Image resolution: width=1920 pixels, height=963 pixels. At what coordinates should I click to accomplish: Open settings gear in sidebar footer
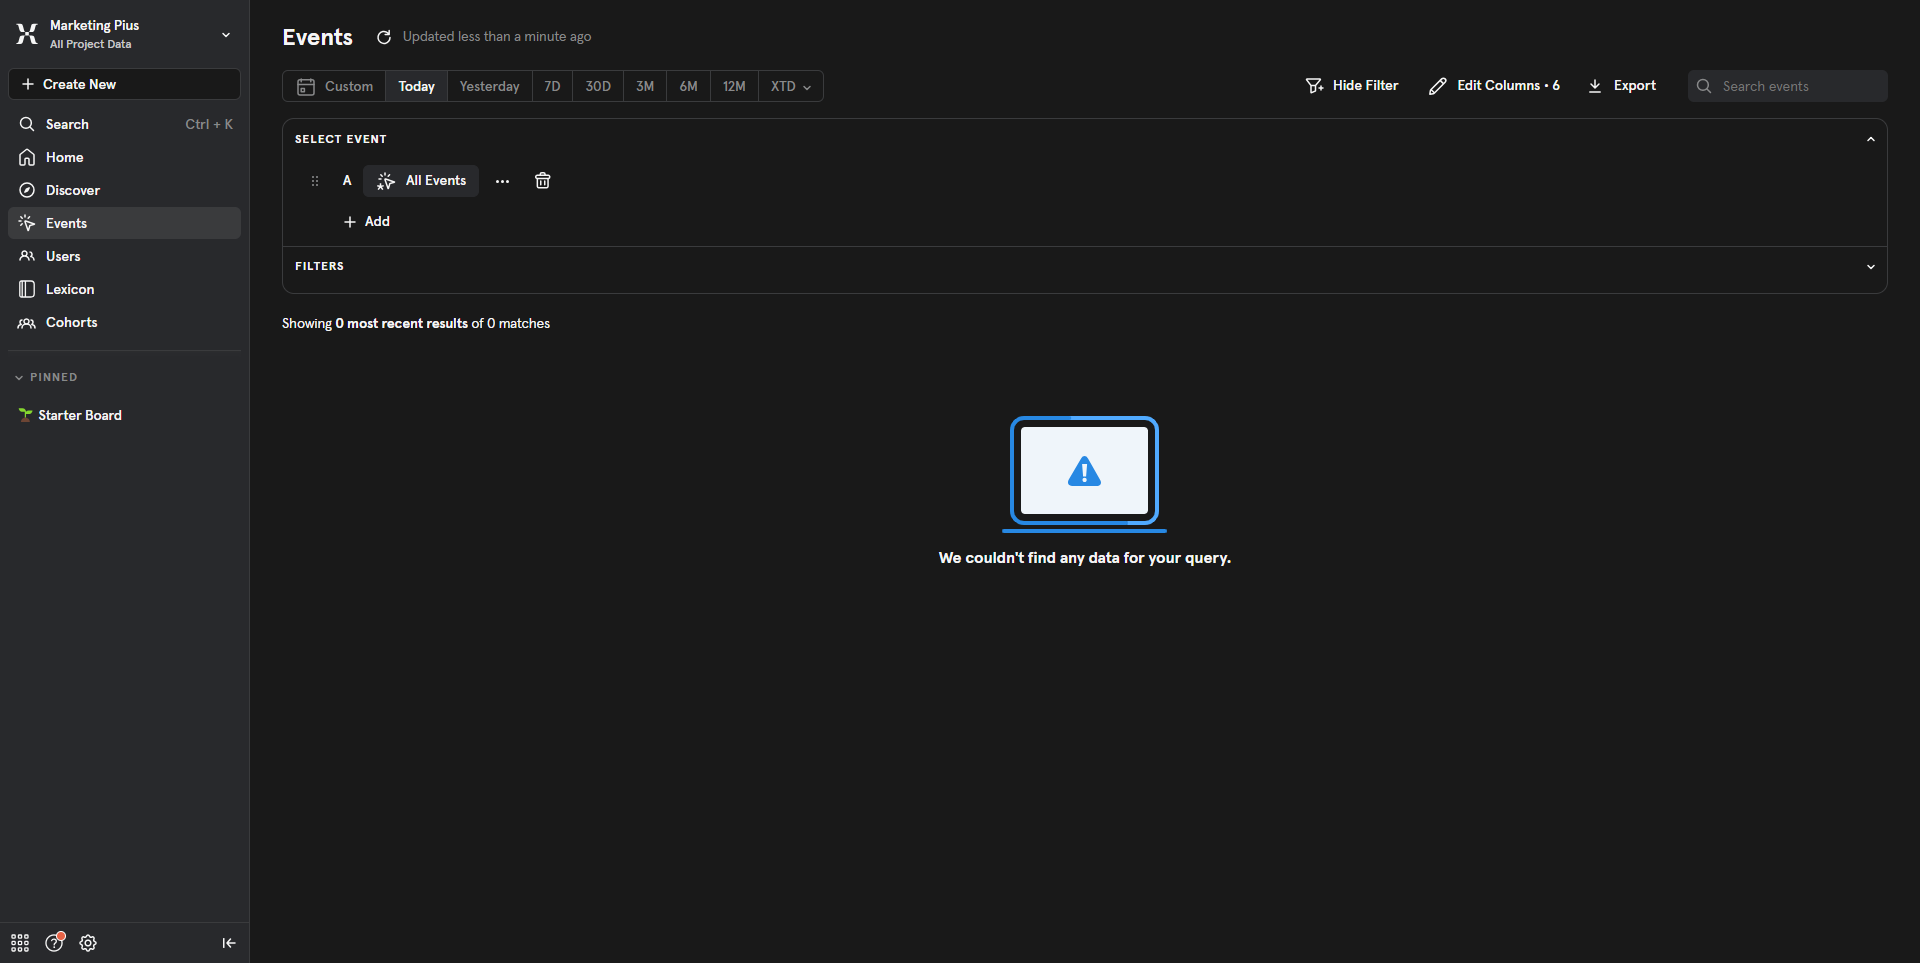pos(88,943)
